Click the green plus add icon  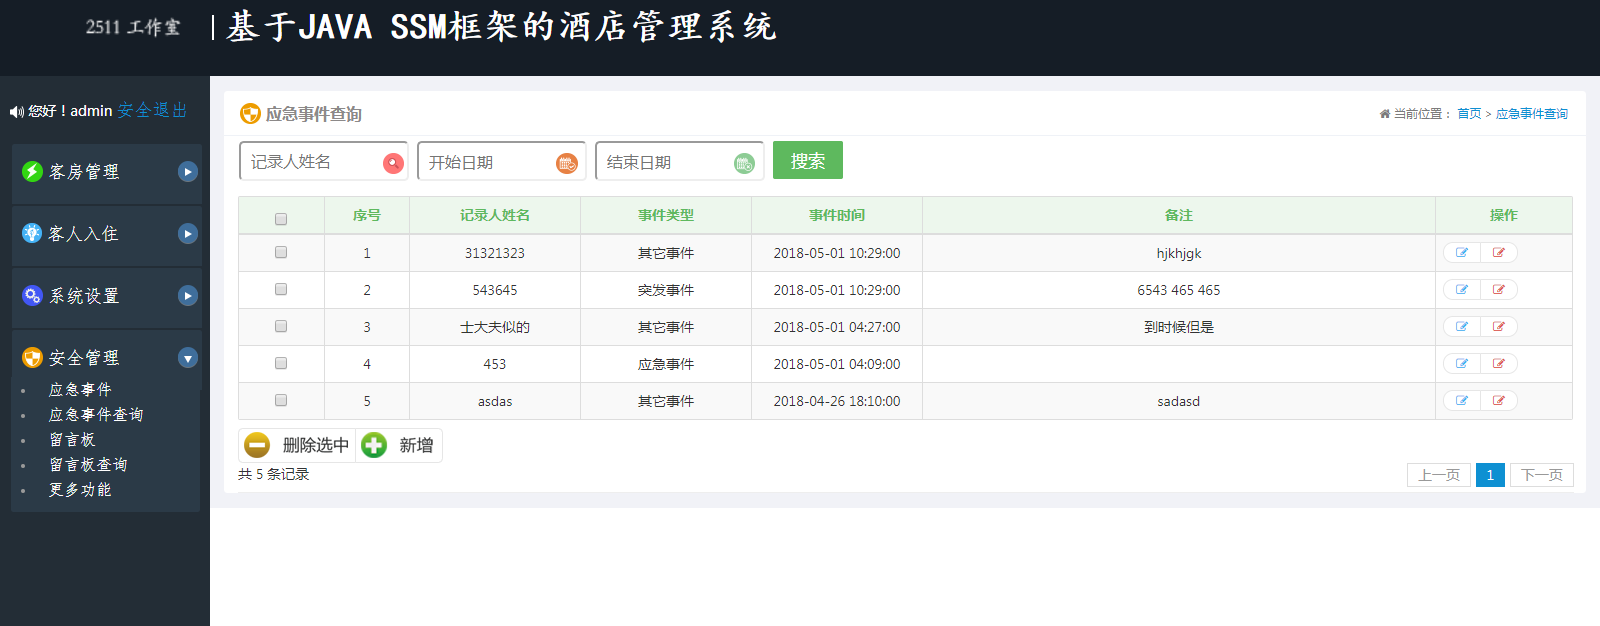(374, 445)
